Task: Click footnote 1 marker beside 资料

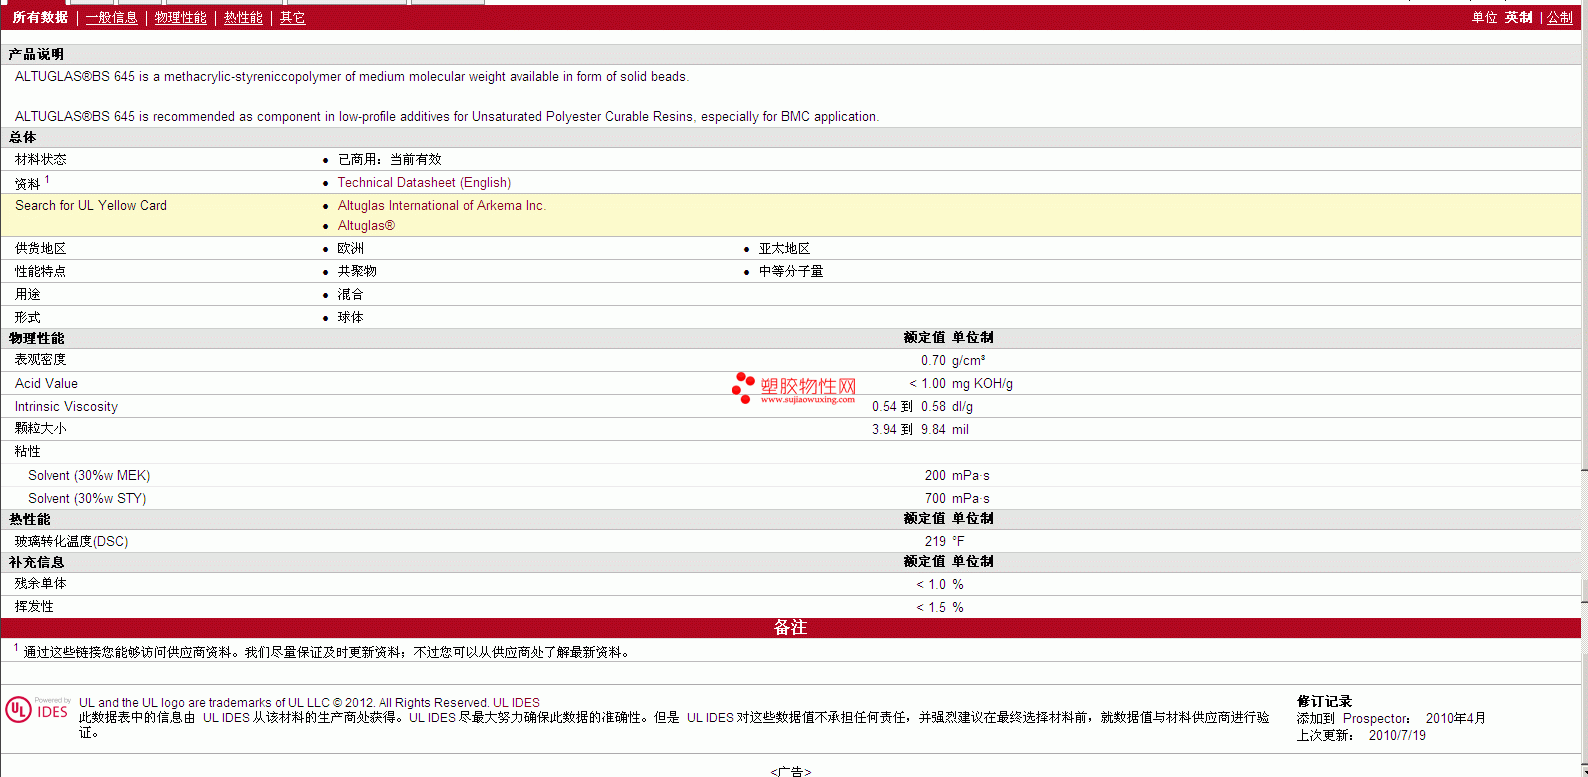Action: pos(47,180)
